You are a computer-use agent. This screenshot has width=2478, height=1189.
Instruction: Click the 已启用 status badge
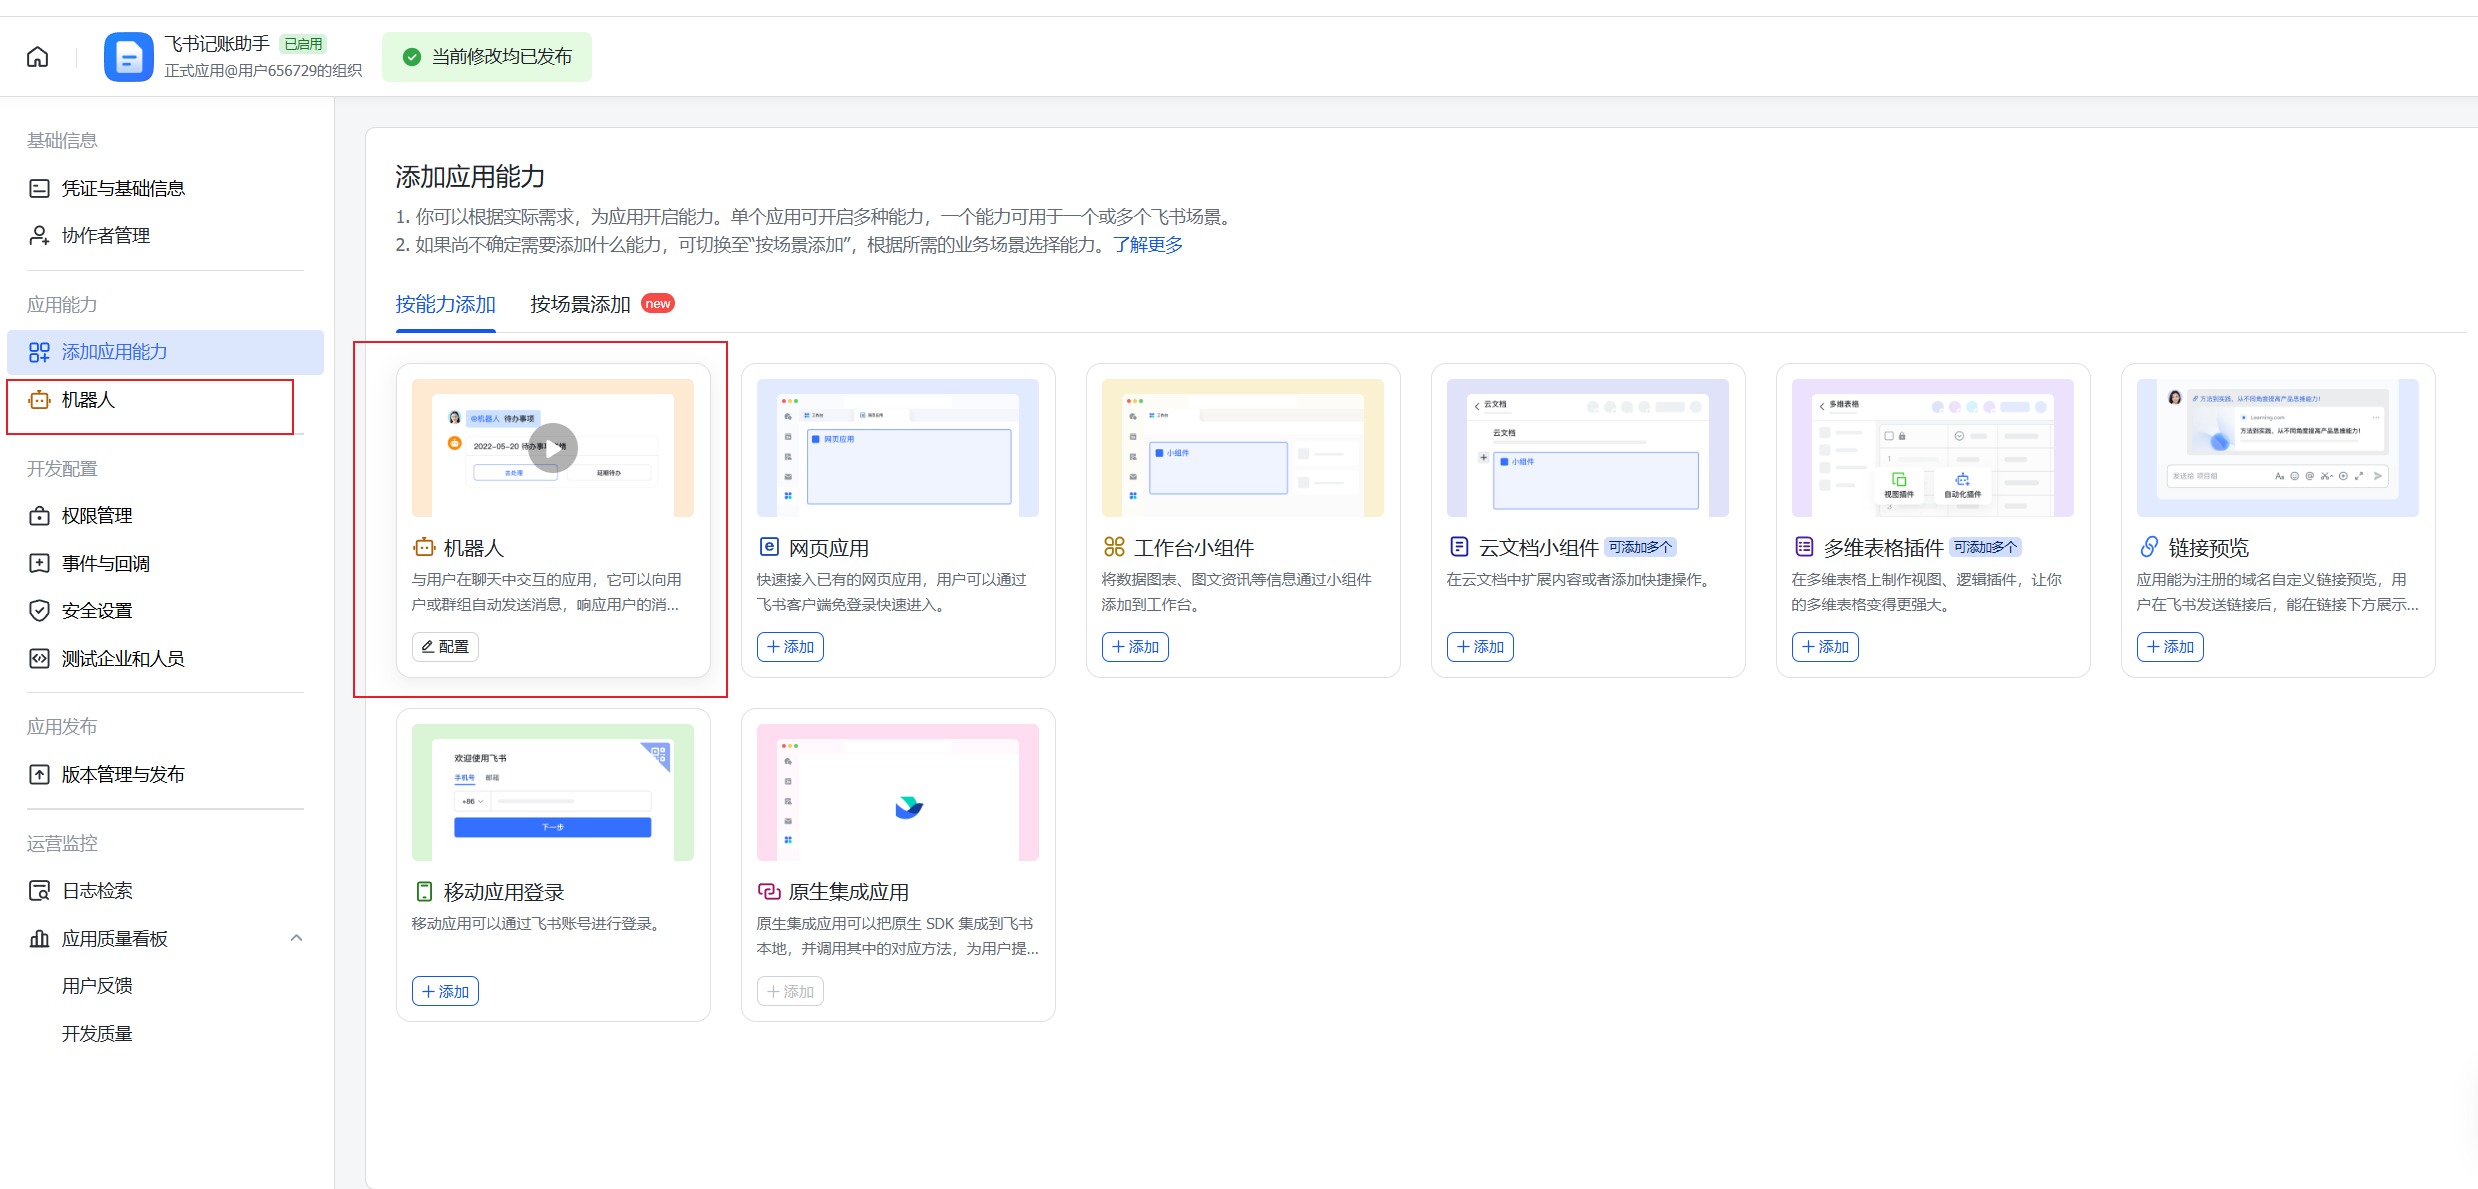(x=303, y=44)
